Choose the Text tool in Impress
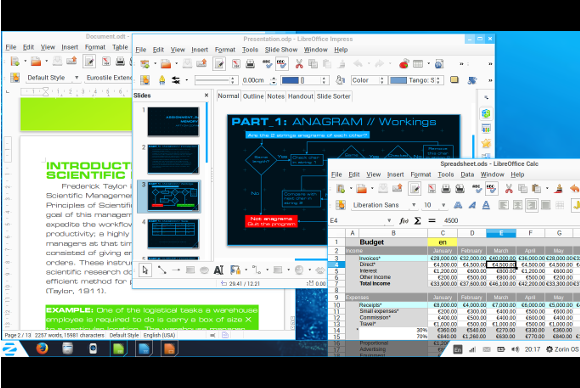 pos(218,270)
